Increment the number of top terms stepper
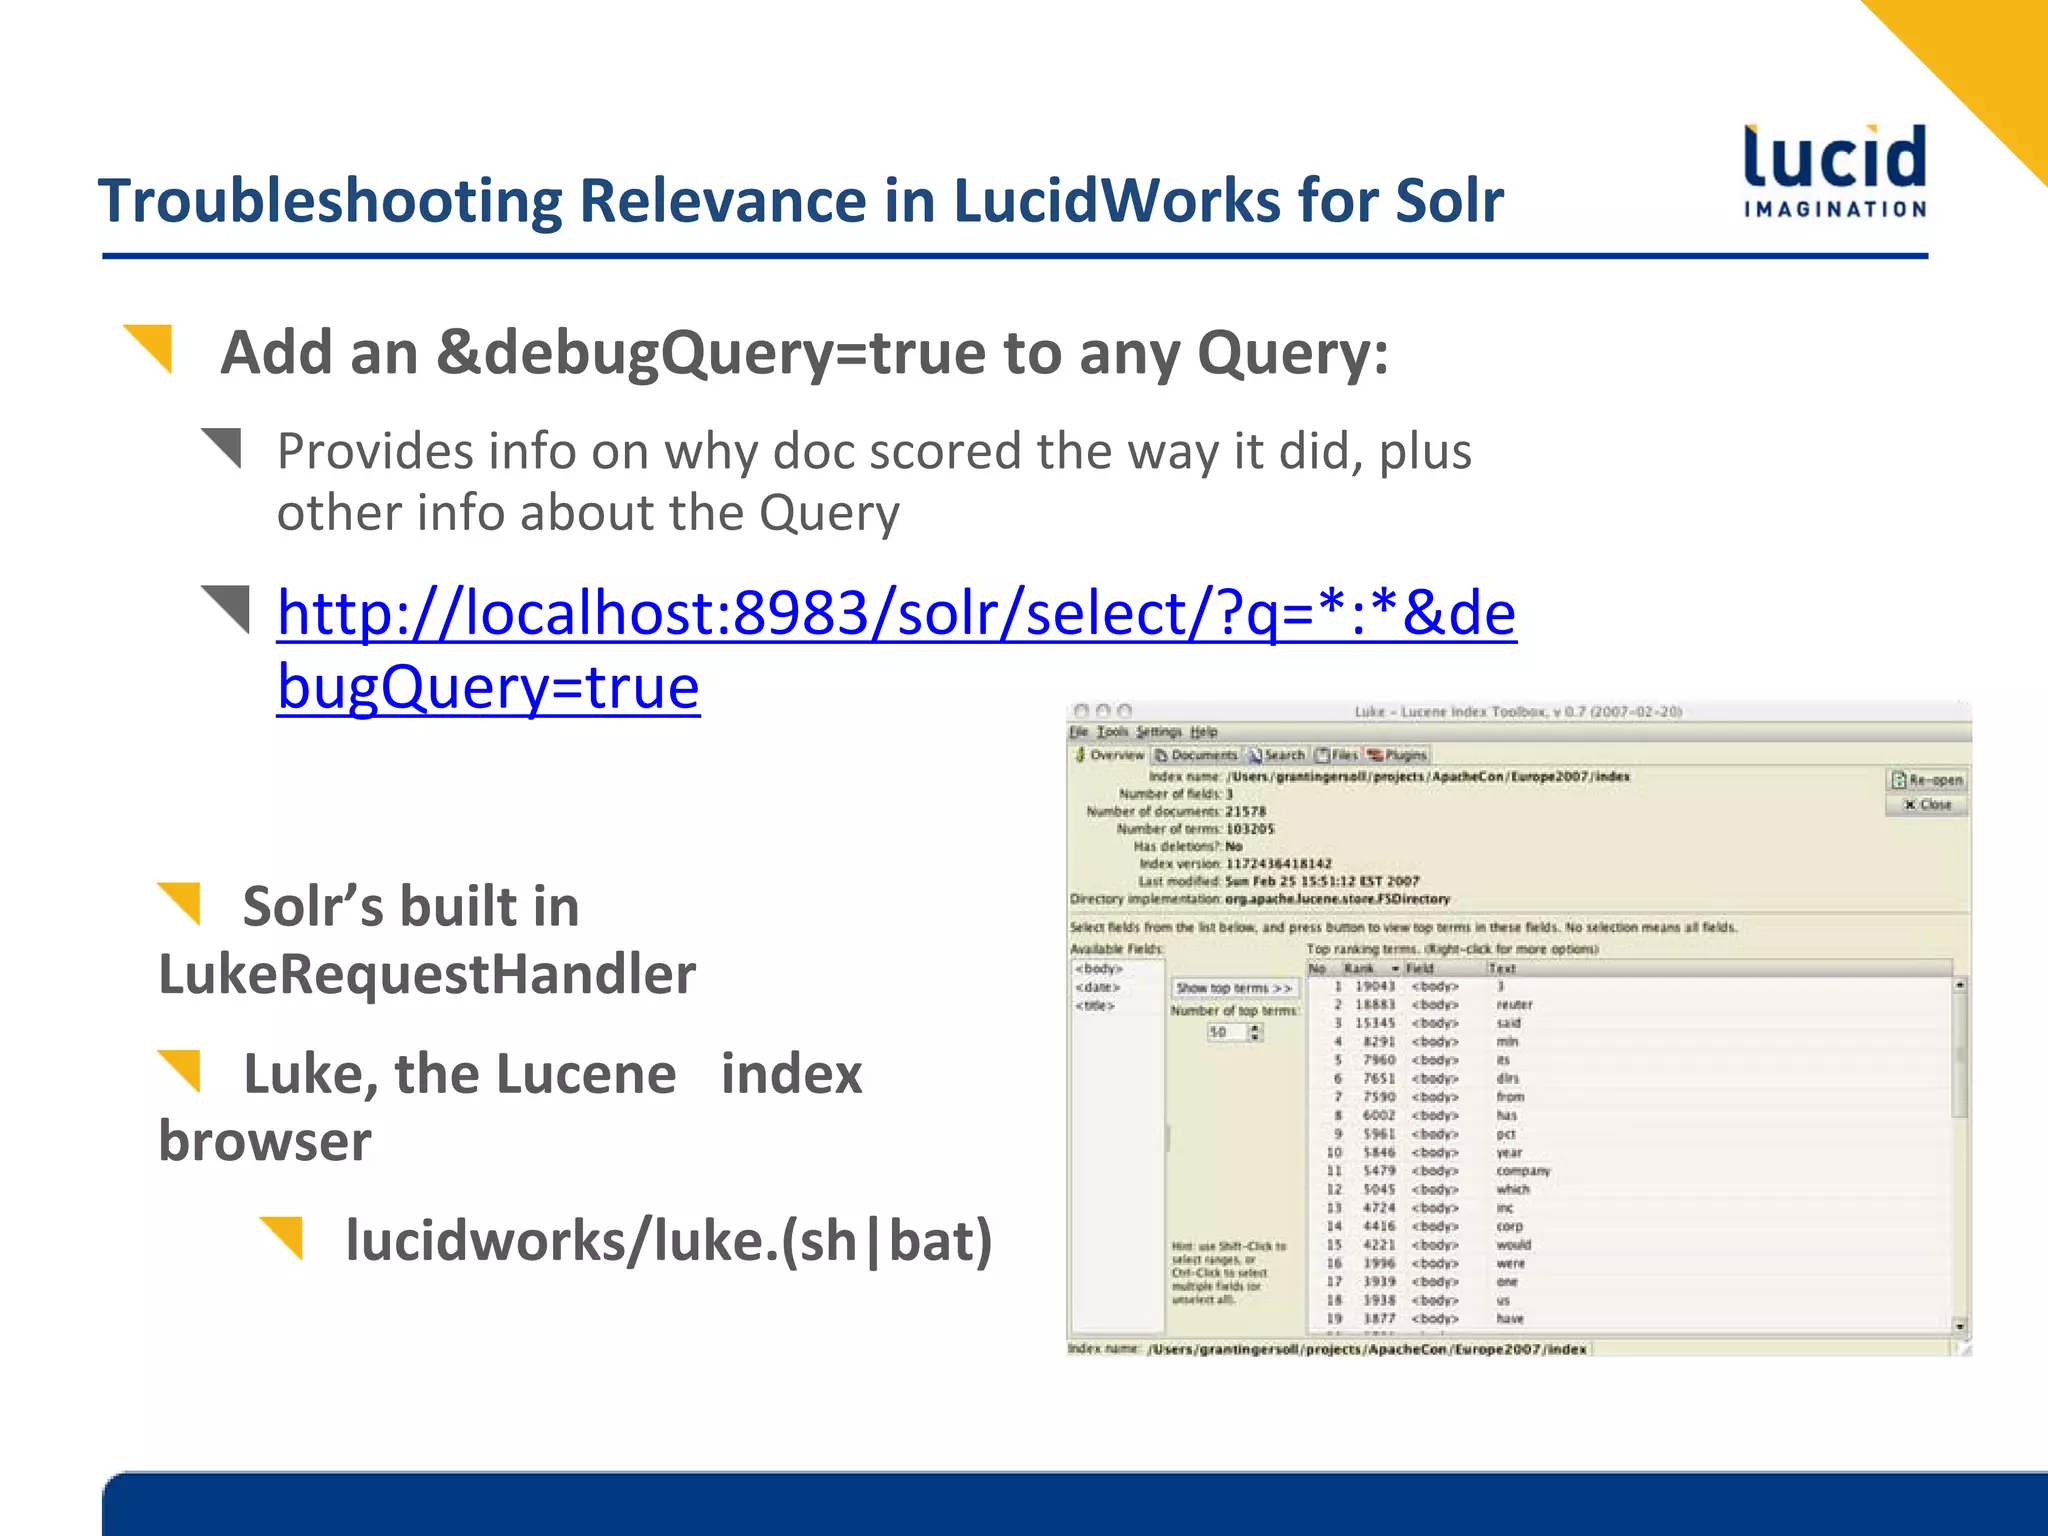Screen dimensions: 2048x1536 1256,1027
